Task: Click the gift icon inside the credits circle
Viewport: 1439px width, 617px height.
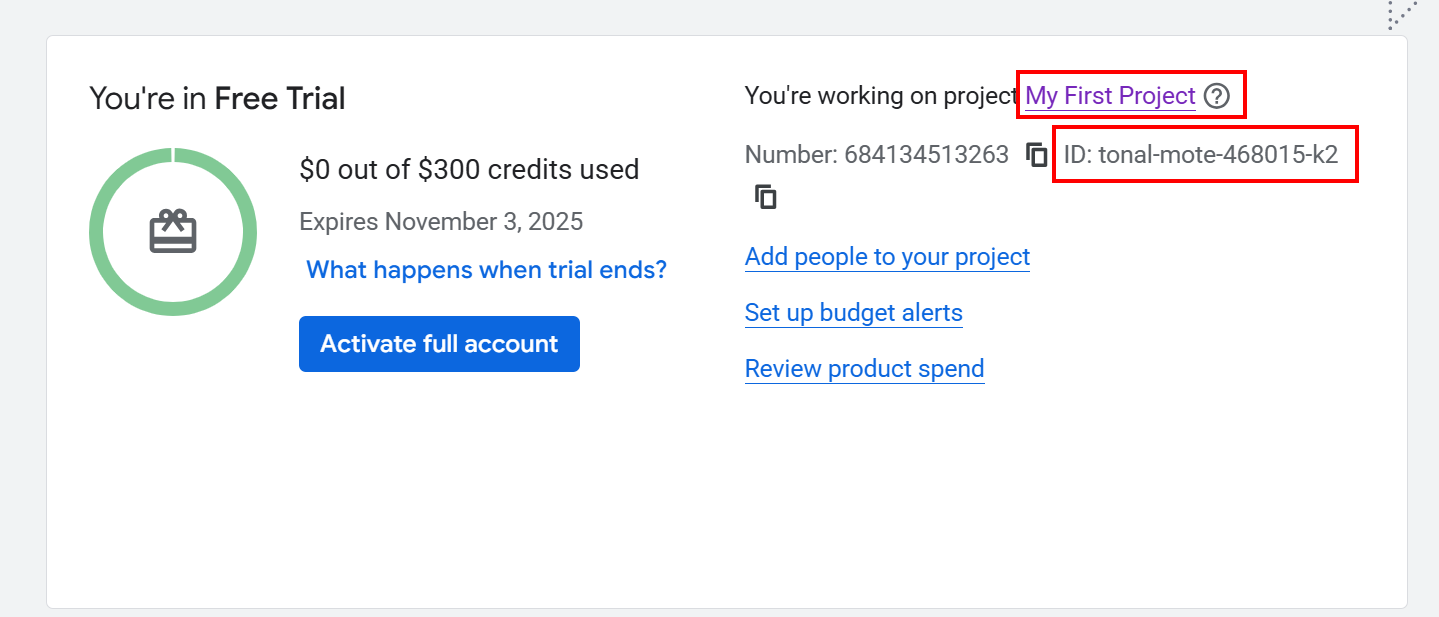Action: point(172,231)
